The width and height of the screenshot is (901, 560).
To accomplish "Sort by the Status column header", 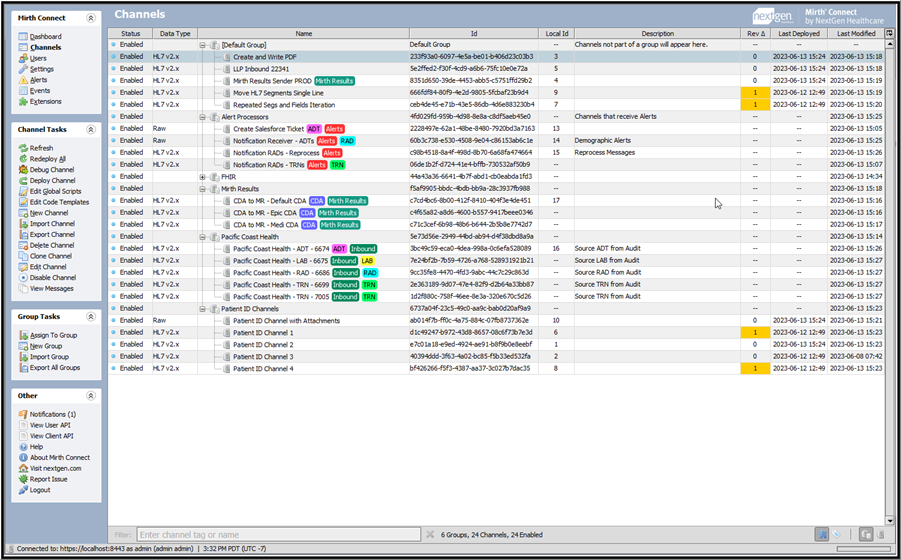I will pos(130,34).
